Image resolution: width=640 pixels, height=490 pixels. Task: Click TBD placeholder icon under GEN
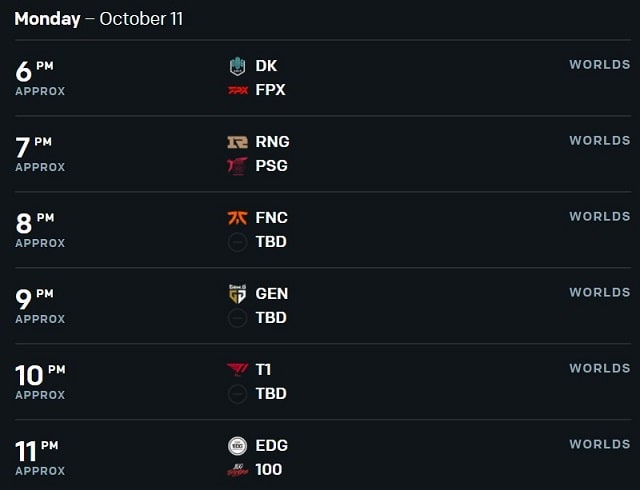coord(238,318)
